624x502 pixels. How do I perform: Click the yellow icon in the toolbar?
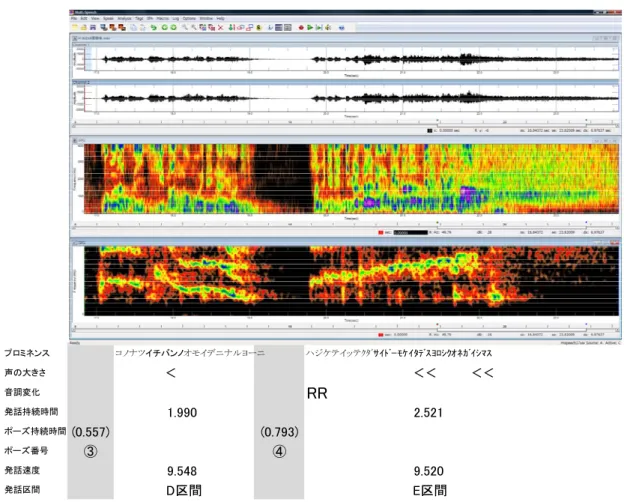point(259,27)
